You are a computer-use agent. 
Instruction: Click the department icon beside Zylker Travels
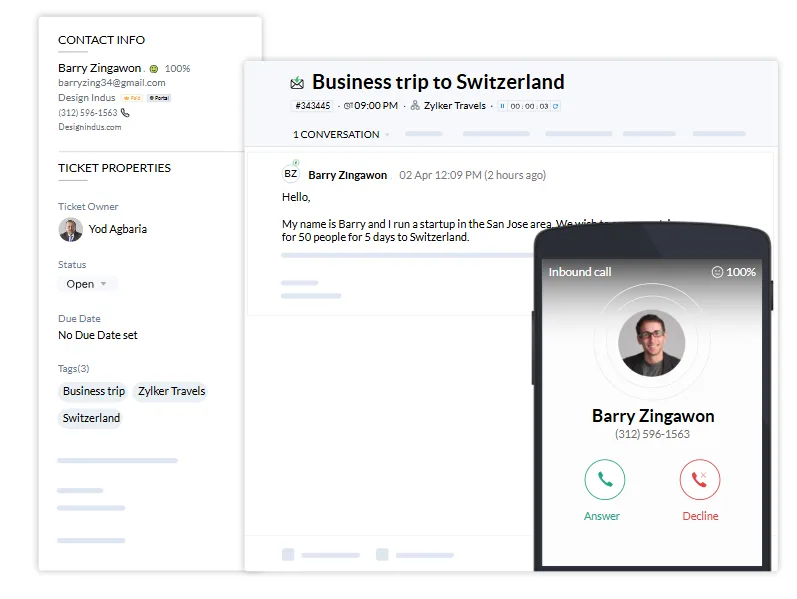pos(415,105)
